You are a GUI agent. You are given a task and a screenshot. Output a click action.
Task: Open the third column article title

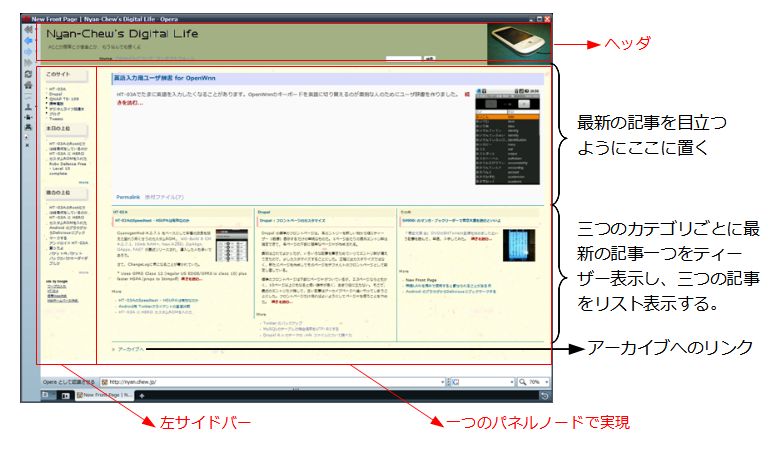point(451,221)
